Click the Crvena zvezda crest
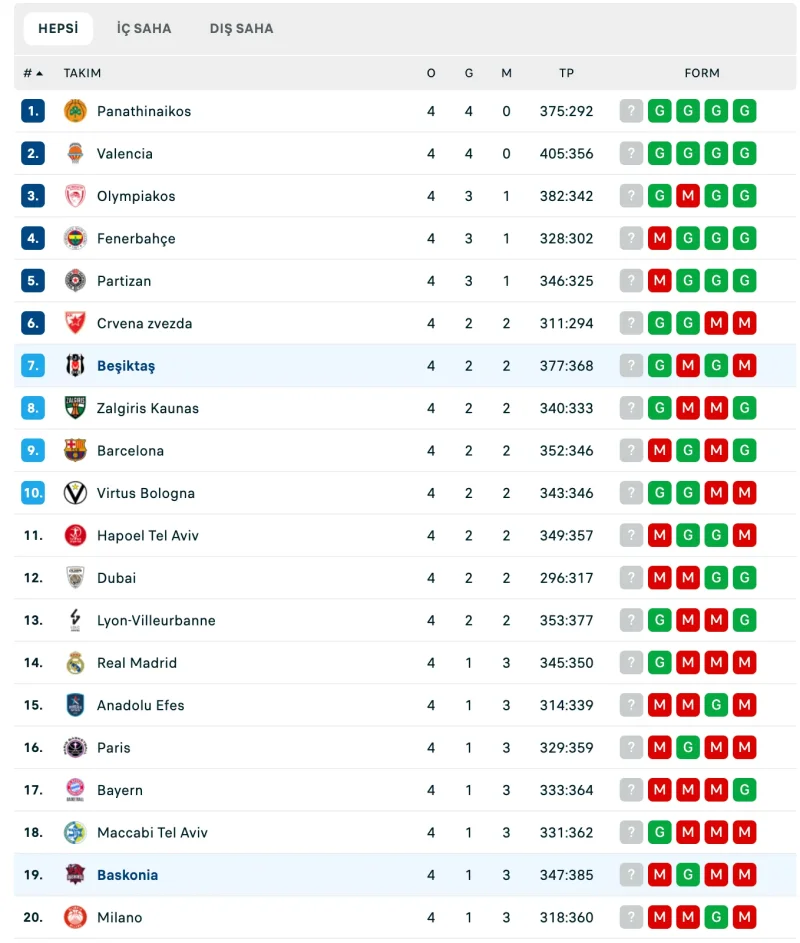The image size is (800, 943). pyautogui.click(x=75, y=324)
